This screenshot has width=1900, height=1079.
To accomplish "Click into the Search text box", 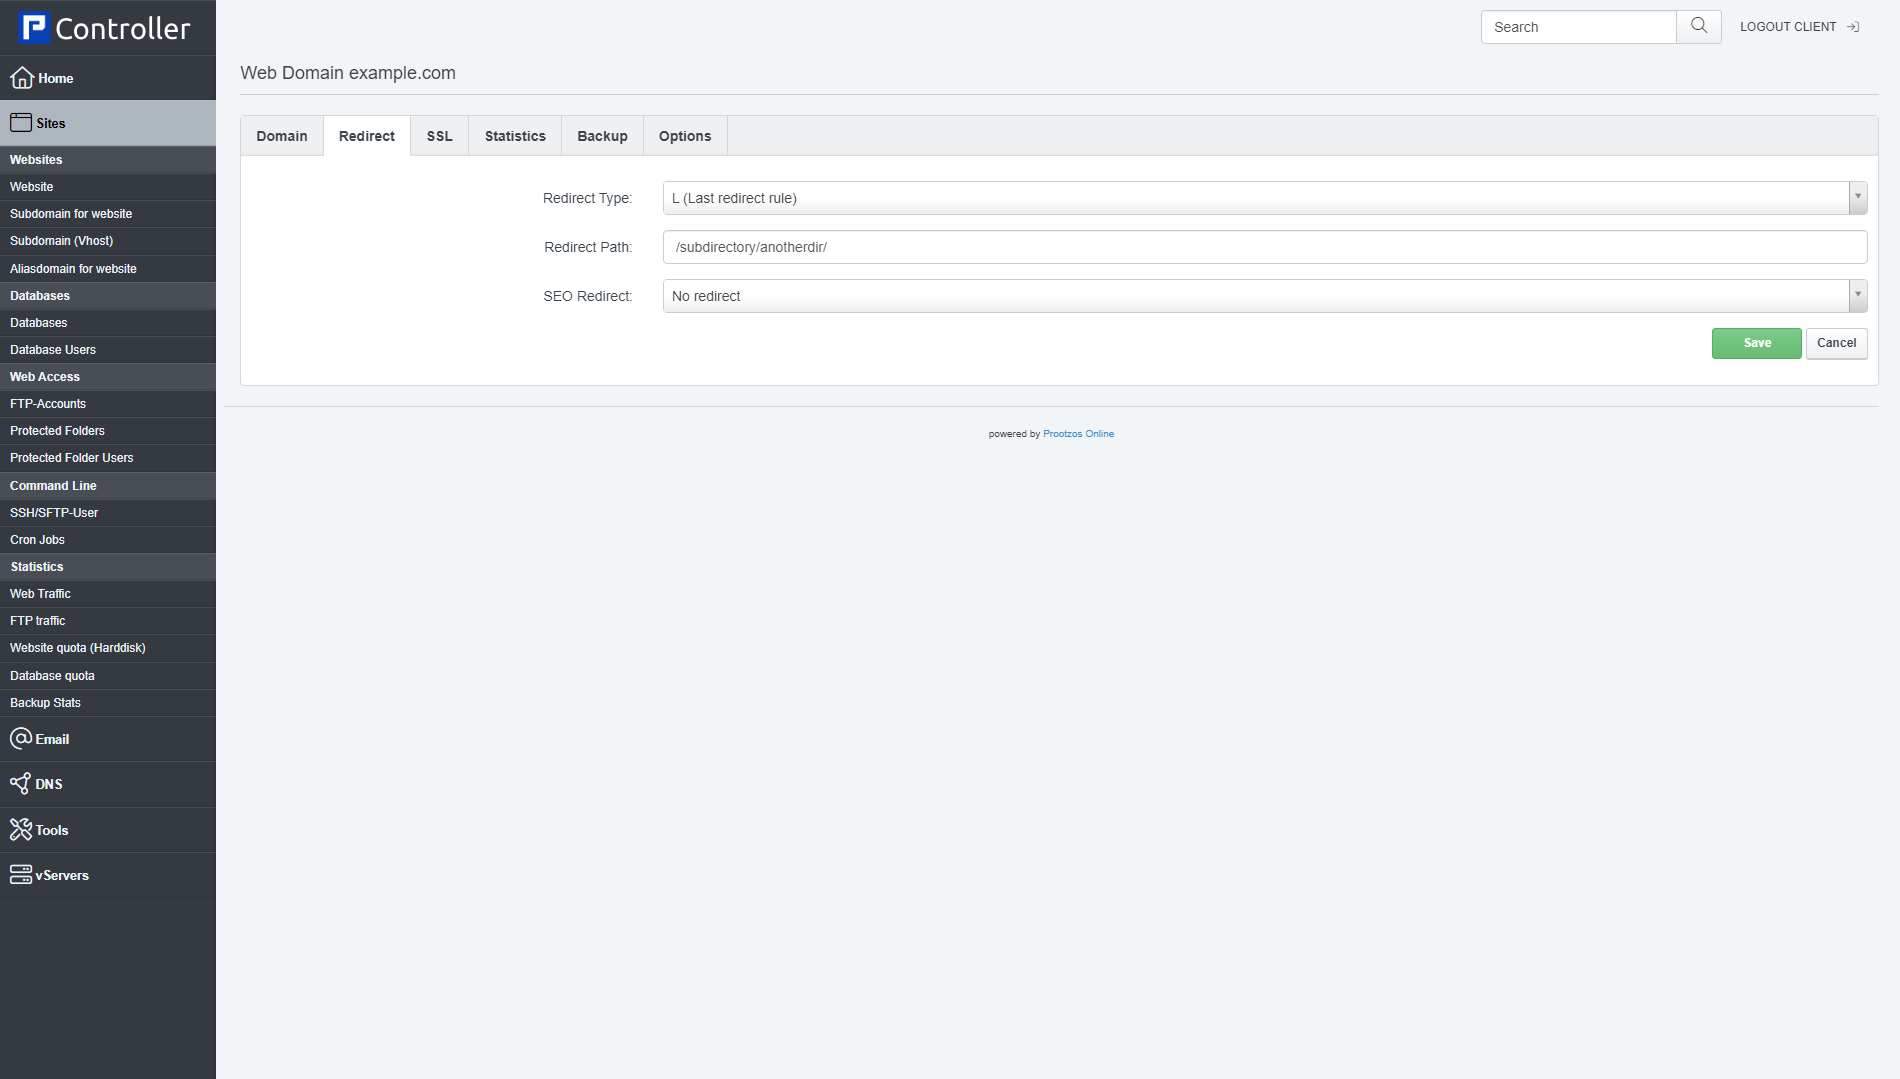I will pyautogui.click(x=1578, y=27).
